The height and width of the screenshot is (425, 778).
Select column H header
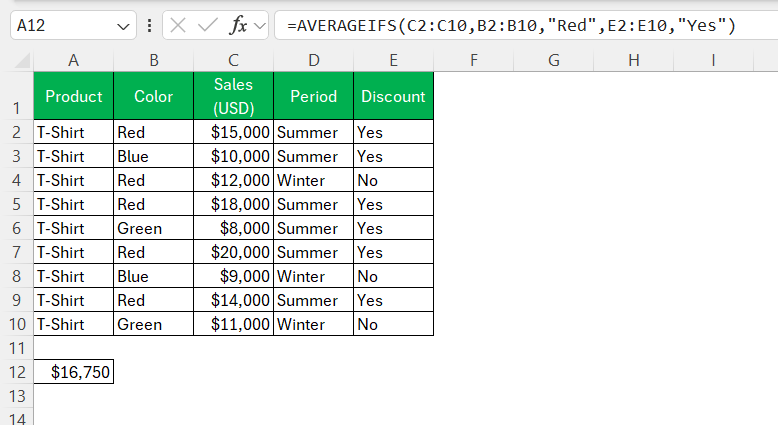click(x=634, y=61)
